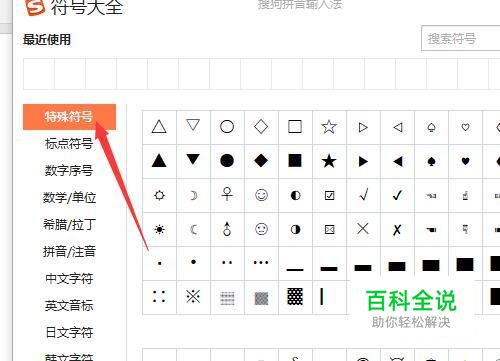Insert the smiling face symbol
This screenshot has height=361, width=500.
261,195
